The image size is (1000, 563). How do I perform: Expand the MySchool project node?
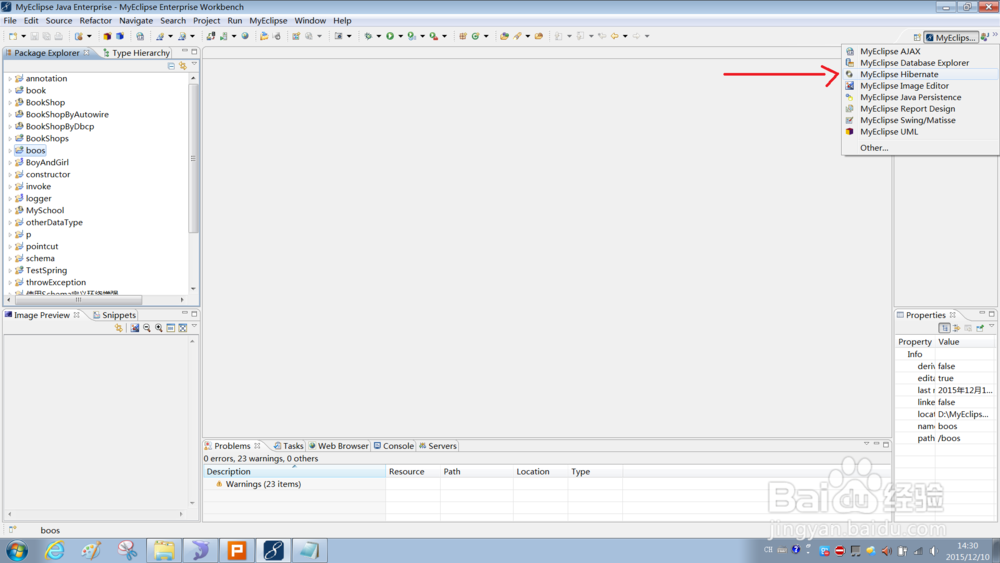click(10, 210)
